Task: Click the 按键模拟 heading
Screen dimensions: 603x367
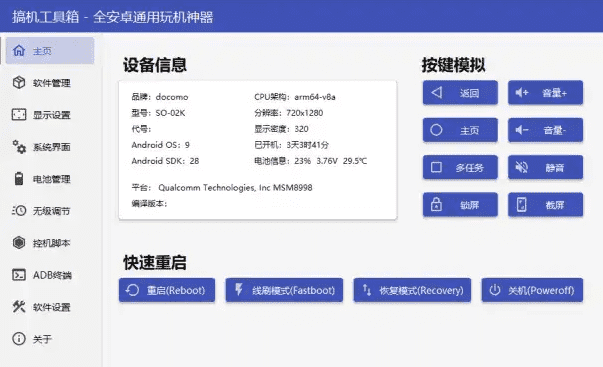Action: pos(453,65)
